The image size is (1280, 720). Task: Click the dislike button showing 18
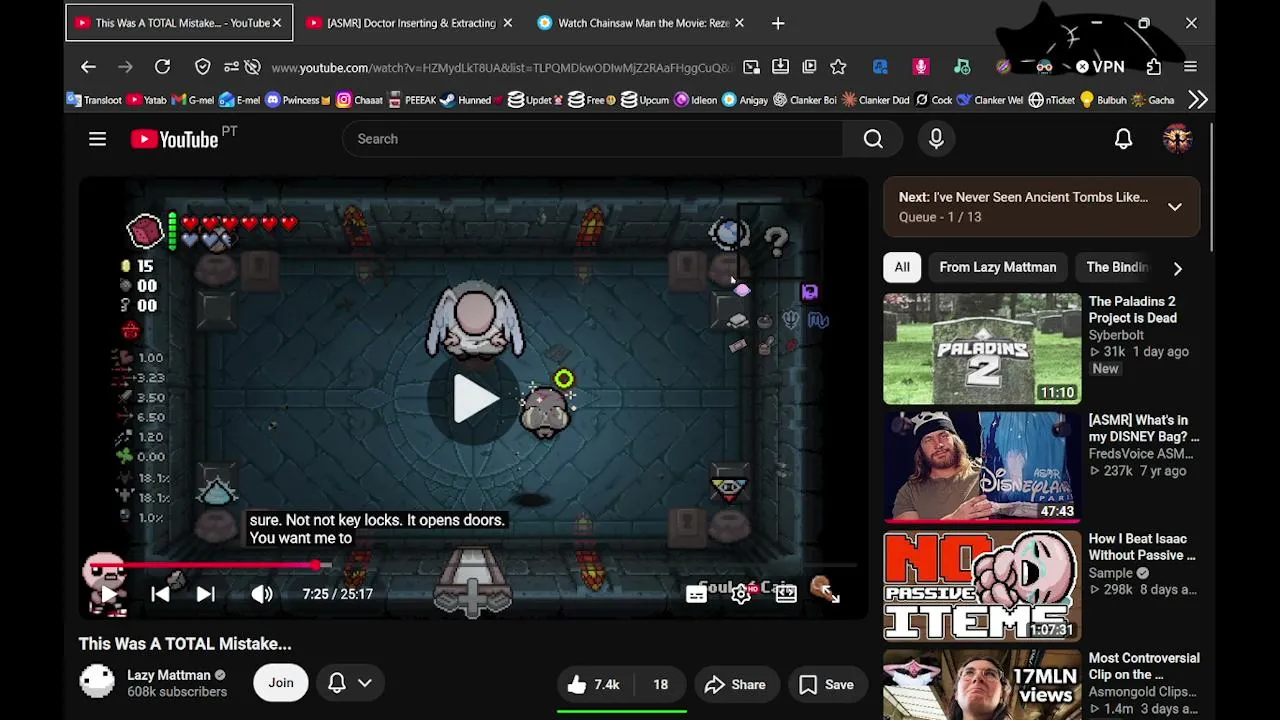tap(660, 684)
